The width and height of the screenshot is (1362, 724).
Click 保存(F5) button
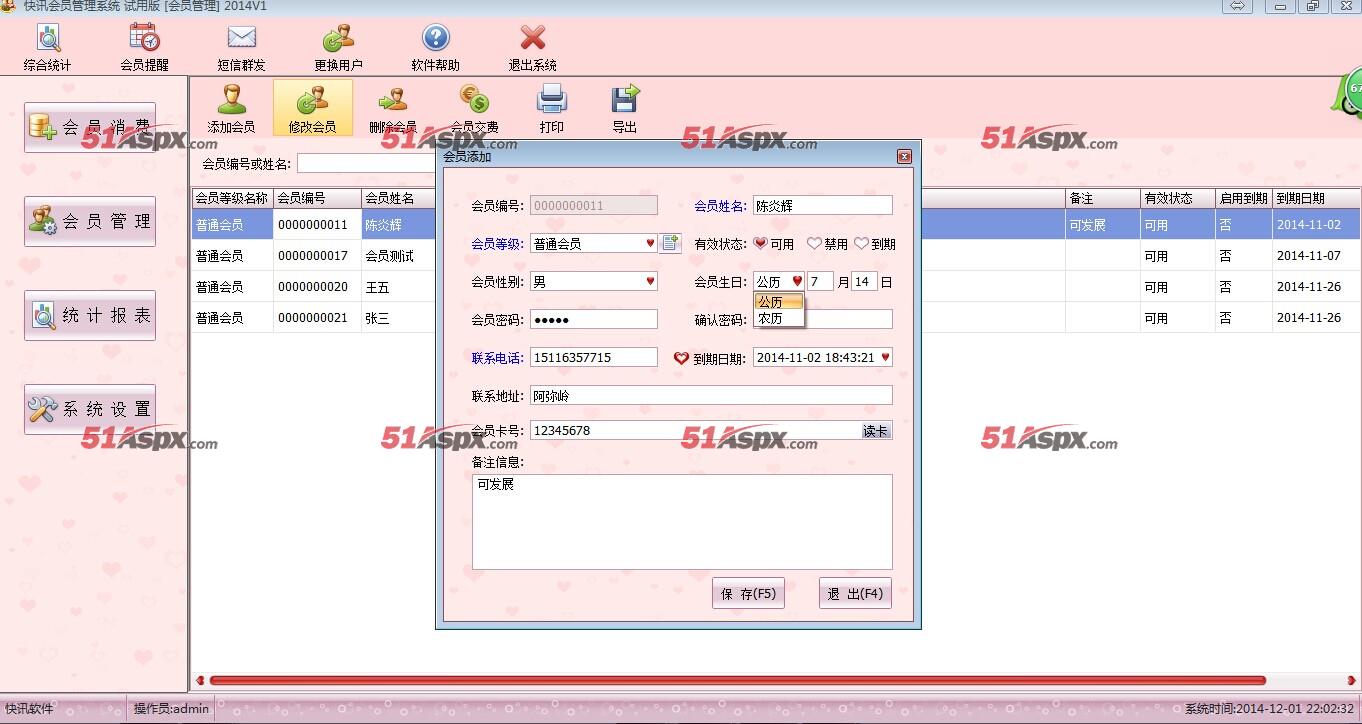click(748, 593)
